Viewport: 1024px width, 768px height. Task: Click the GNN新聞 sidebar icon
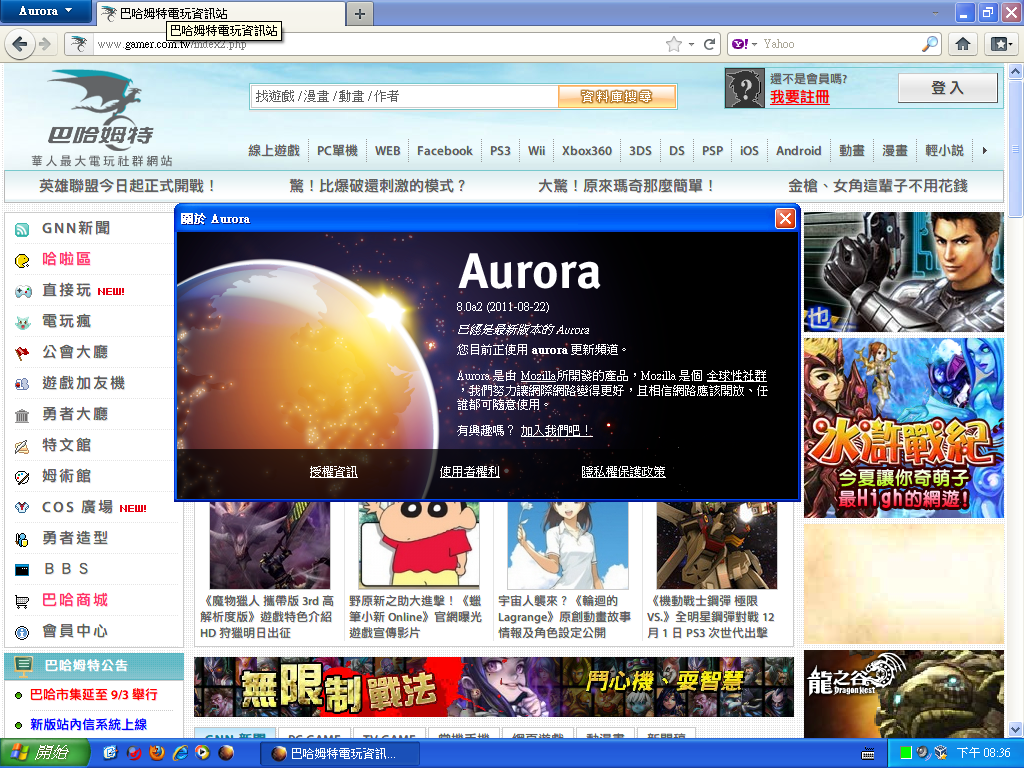point(22,229)
